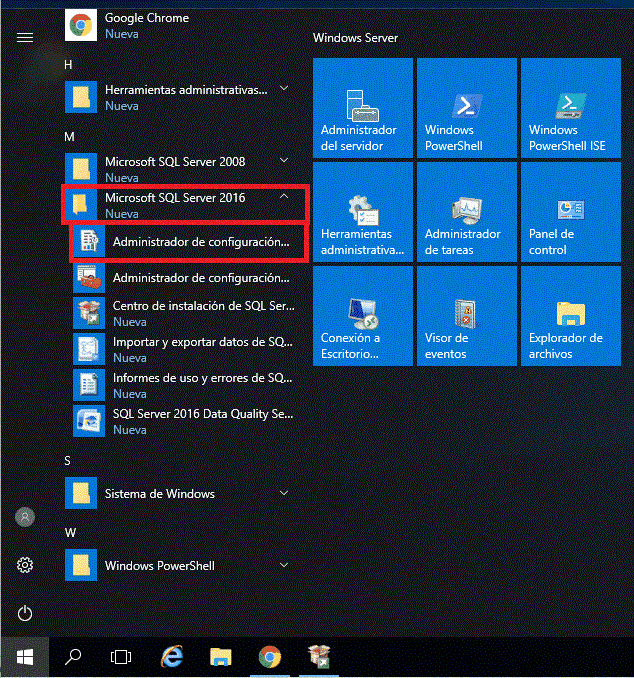Expand the start menu hamburger icon
This screenshot has height=678, width=634.
click(x=25, y=38)
